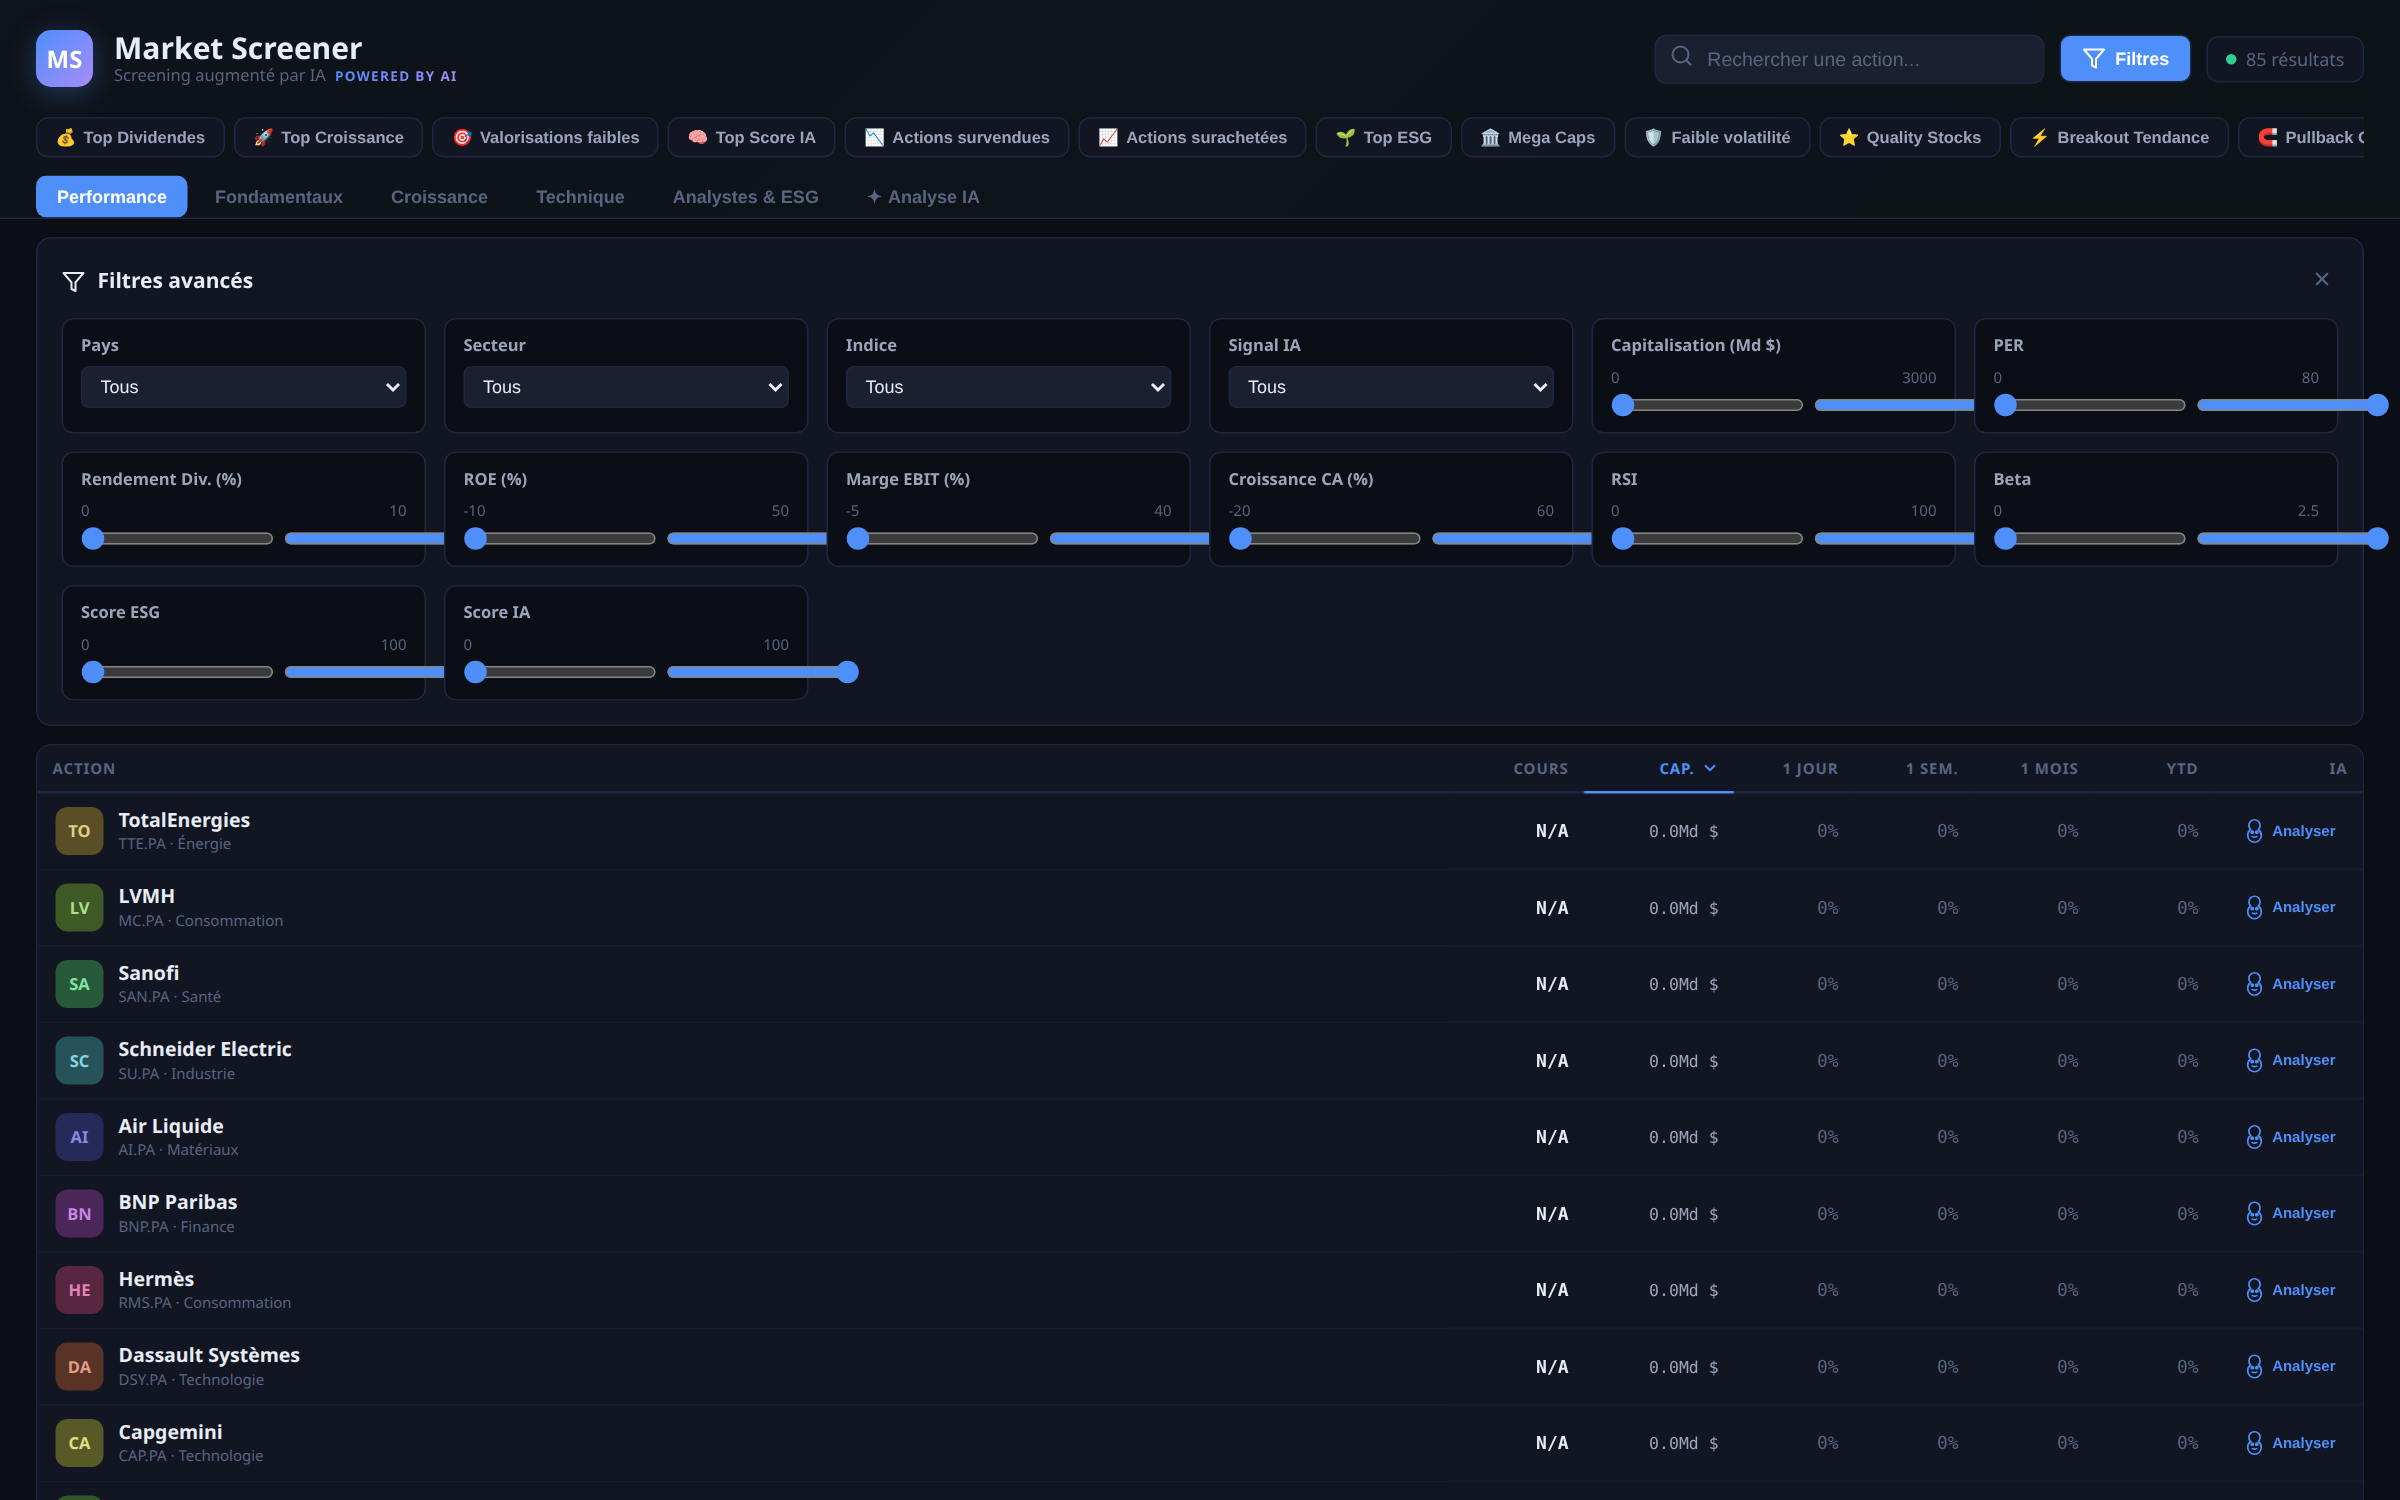
Task: Switch to the Fondamentaux tab
Action: coord(279,197)
